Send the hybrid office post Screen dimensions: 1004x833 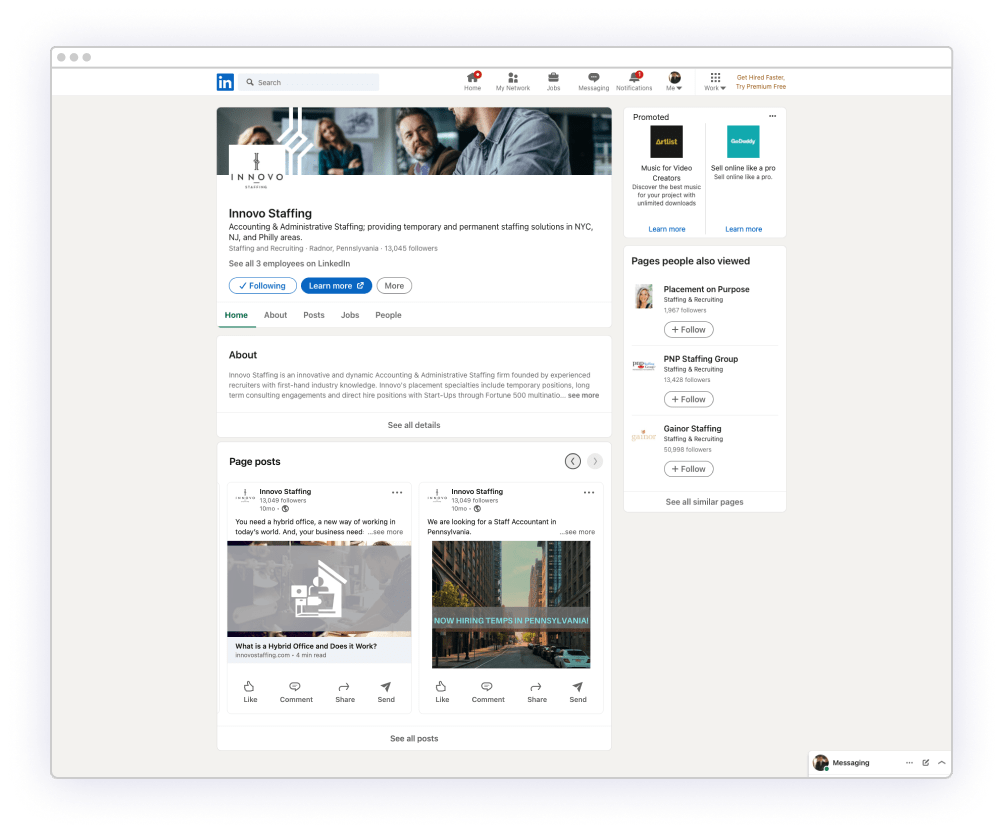pyautogui.click(x=385, y=691)
